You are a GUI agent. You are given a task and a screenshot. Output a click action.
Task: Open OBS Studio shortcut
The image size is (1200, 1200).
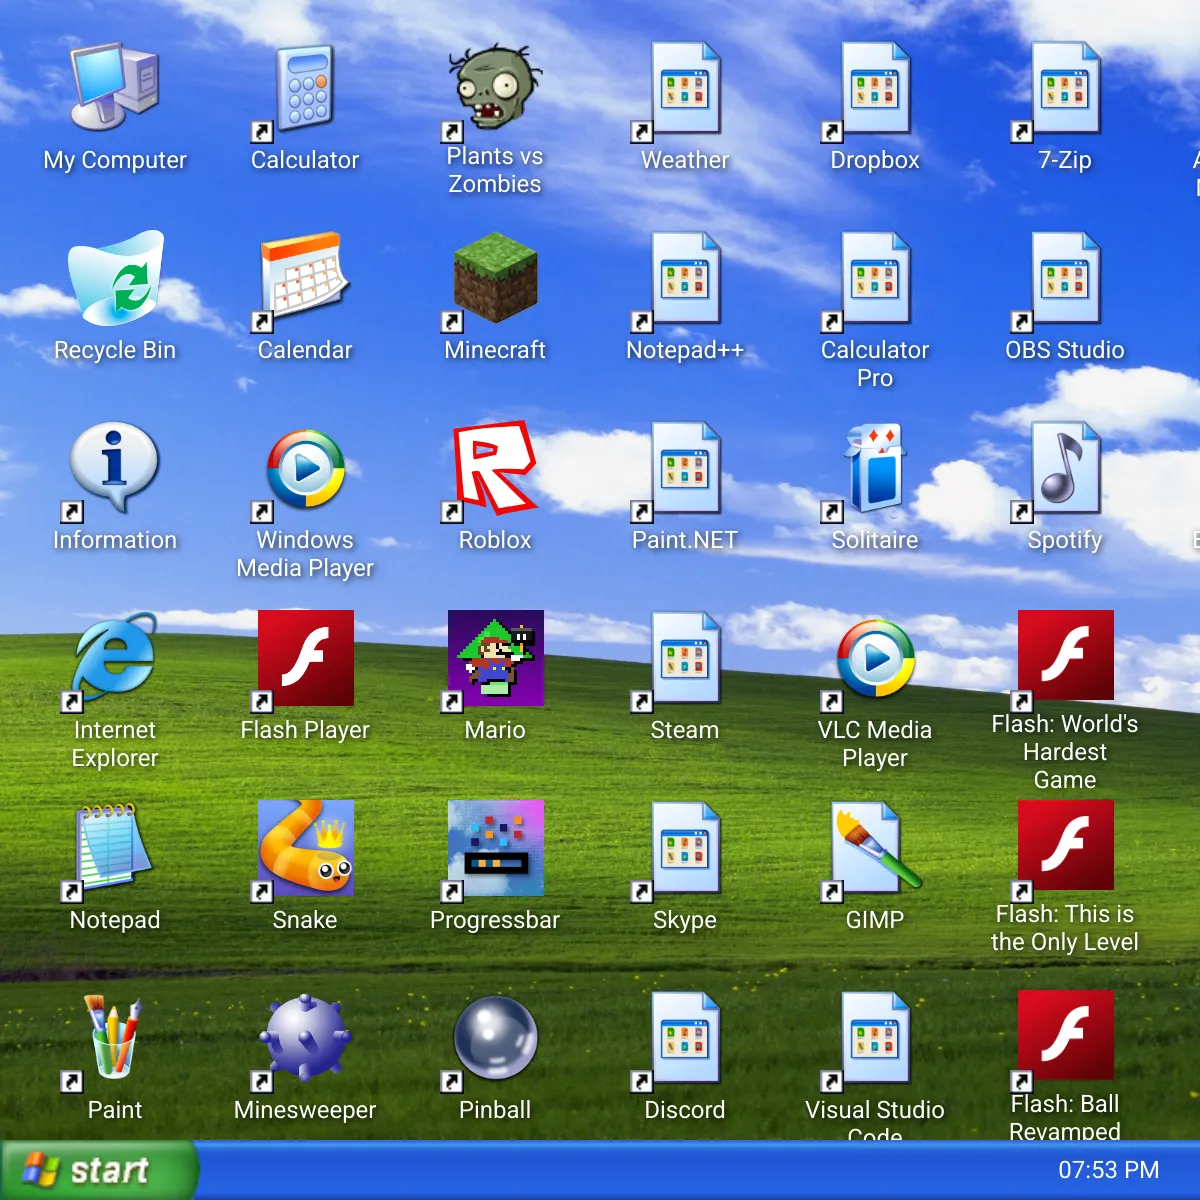(x=1065, y=278)
